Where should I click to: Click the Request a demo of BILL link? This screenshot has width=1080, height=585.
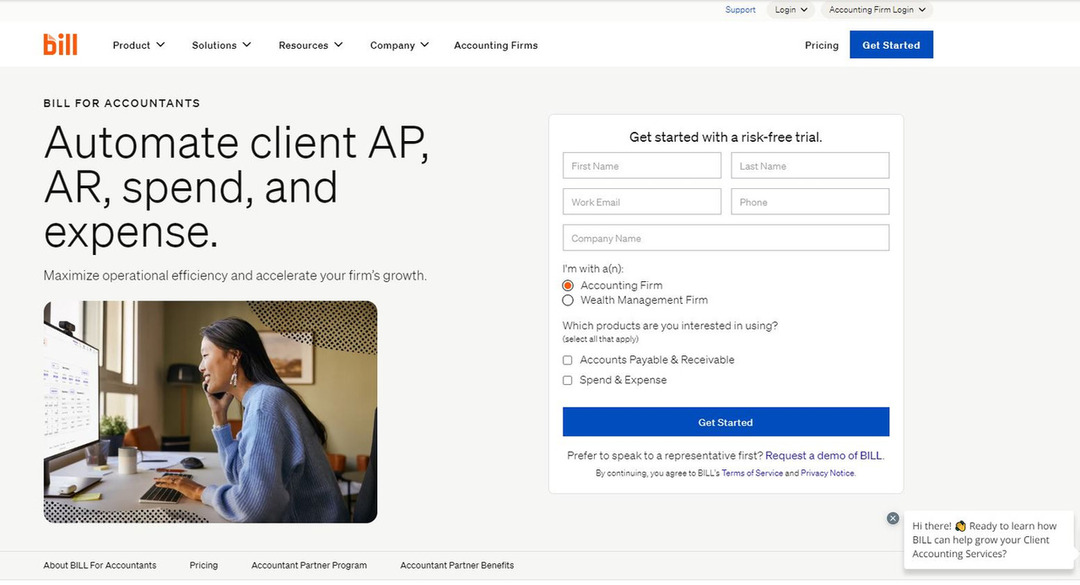pyautogui.click(x=823, y=455)
